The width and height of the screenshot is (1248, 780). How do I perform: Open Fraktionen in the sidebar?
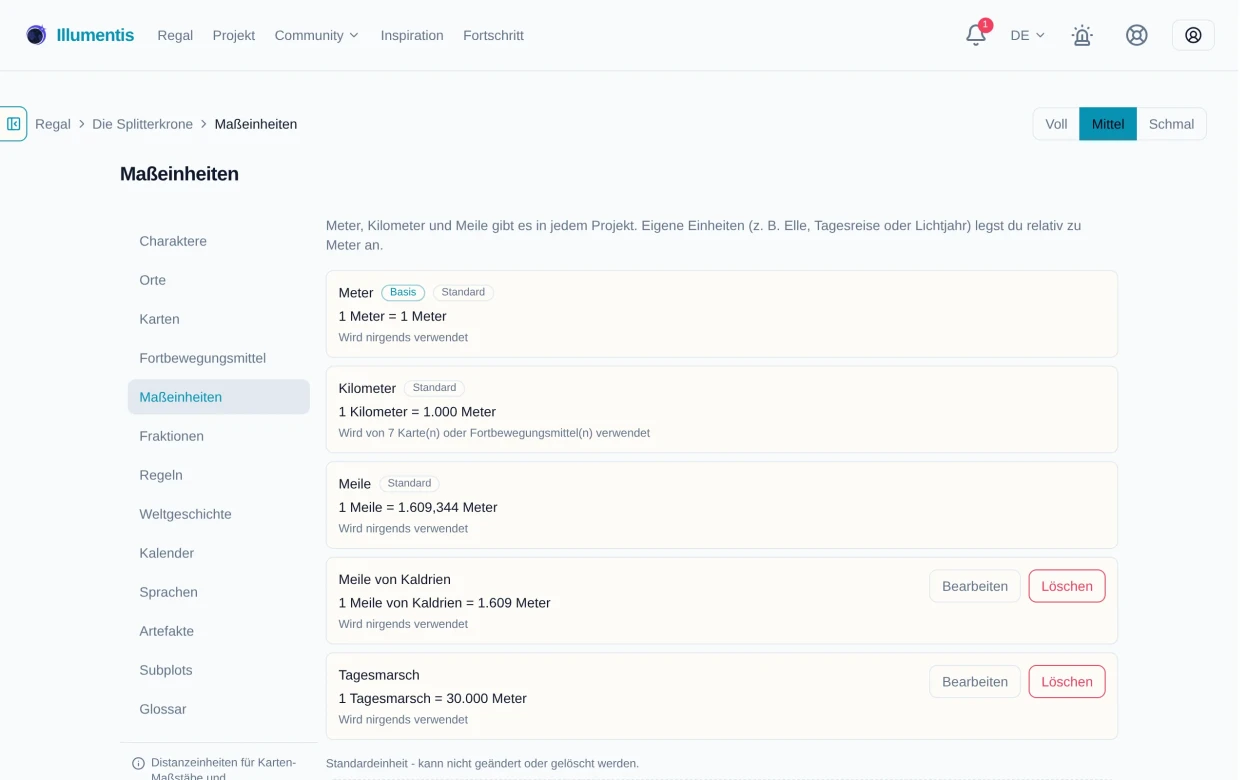point(219,436)
